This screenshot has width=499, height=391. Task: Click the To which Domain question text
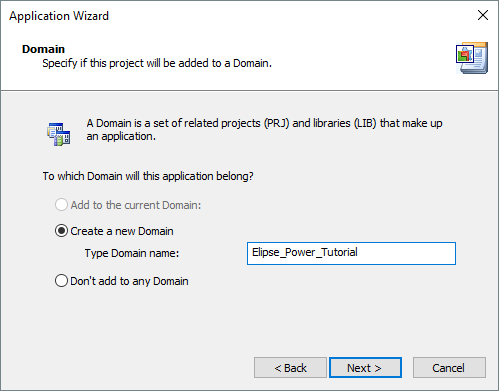[x=148, y=176]
